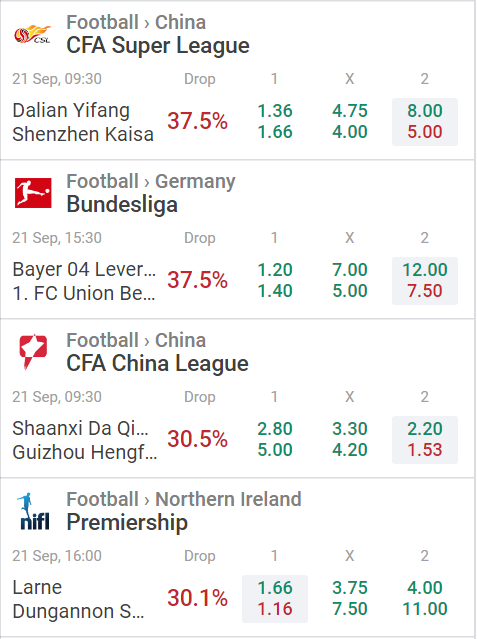Image resolution: width=477 pixels, height=639 pixels.
Task: Click away odds 4.00 for Dungannon Swifts
Action: (425, 588)
